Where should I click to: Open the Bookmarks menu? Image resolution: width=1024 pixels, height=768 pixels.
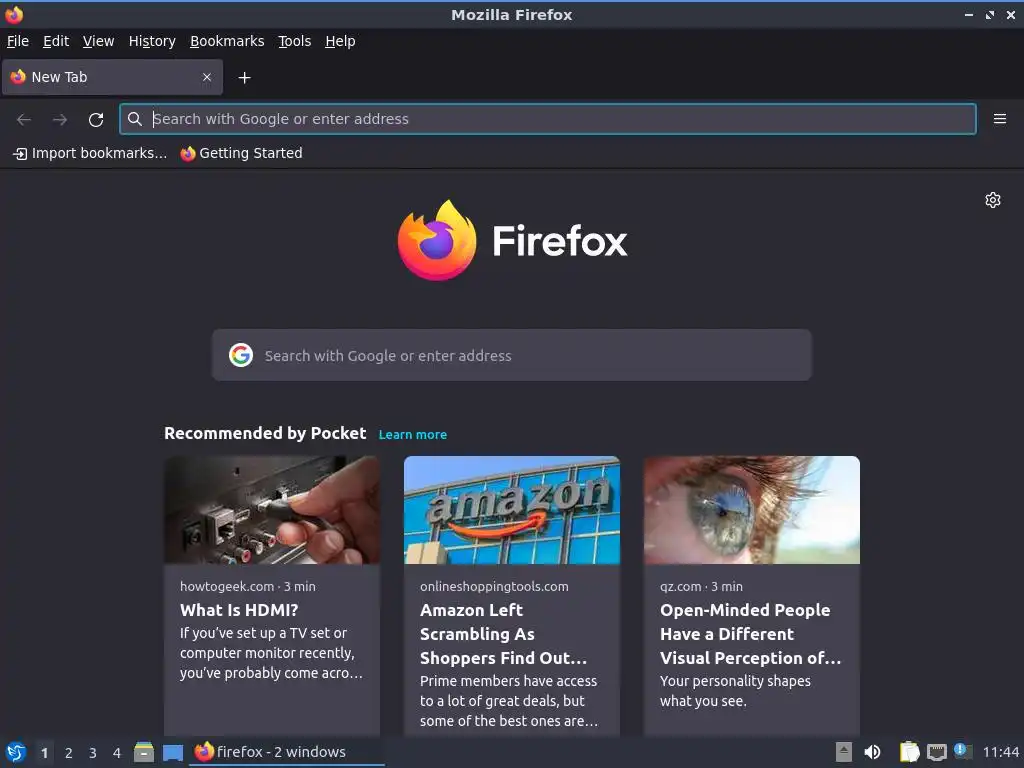227,41
